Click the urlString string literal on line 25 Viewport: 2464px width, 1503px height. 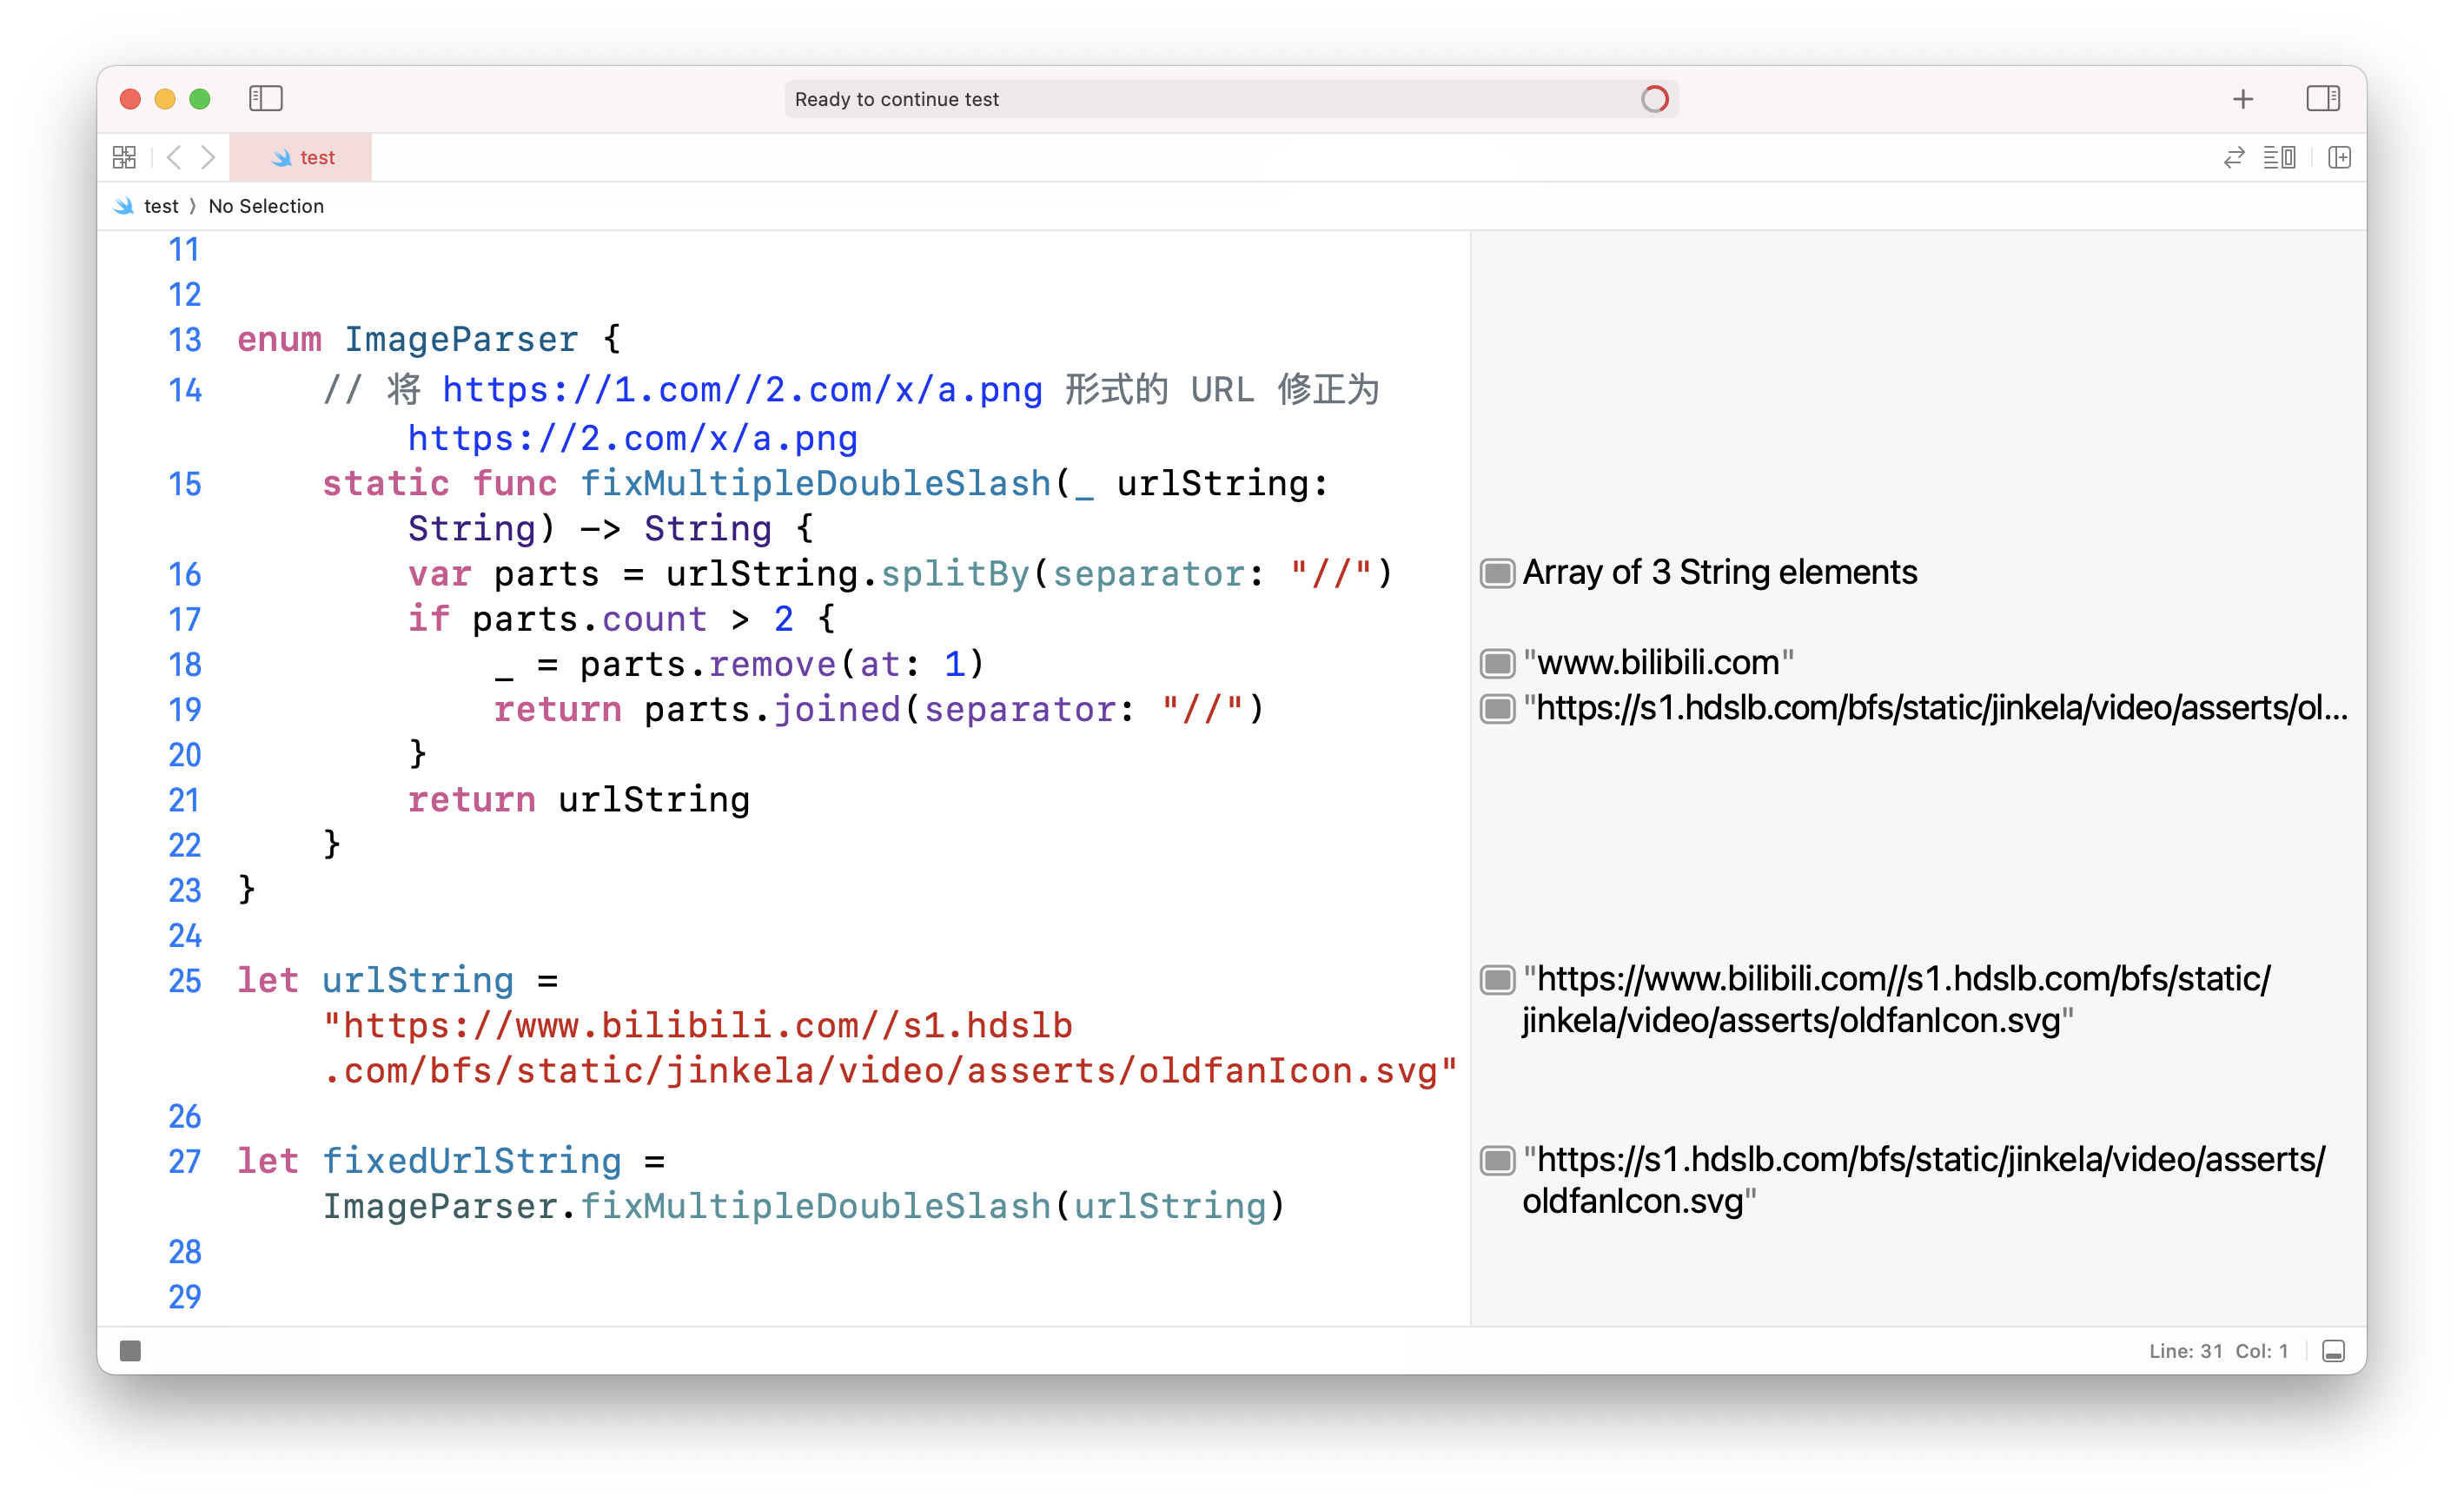[890, 1048]
